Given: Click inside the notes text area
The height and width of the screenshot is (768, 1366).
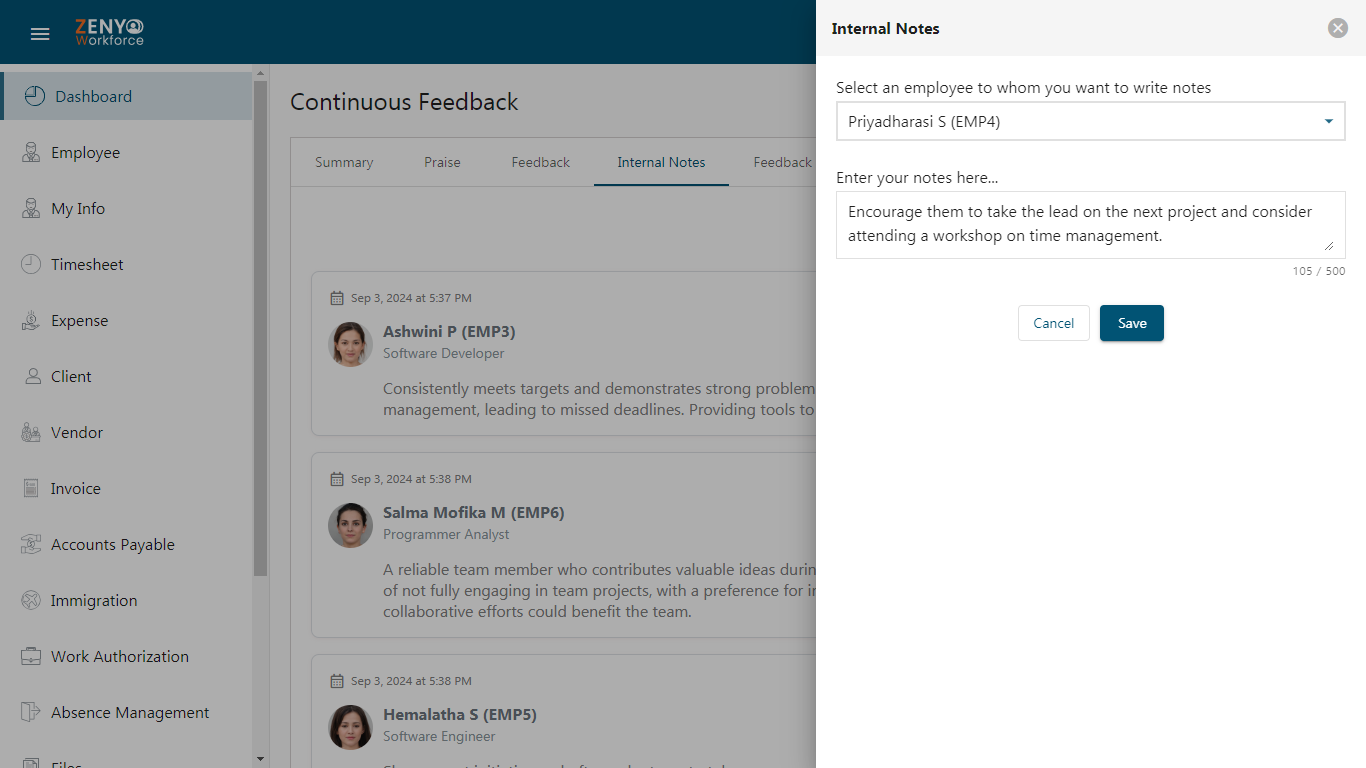Looking at the screenshot, I should pyautogui.click(x=1091, y=225).
